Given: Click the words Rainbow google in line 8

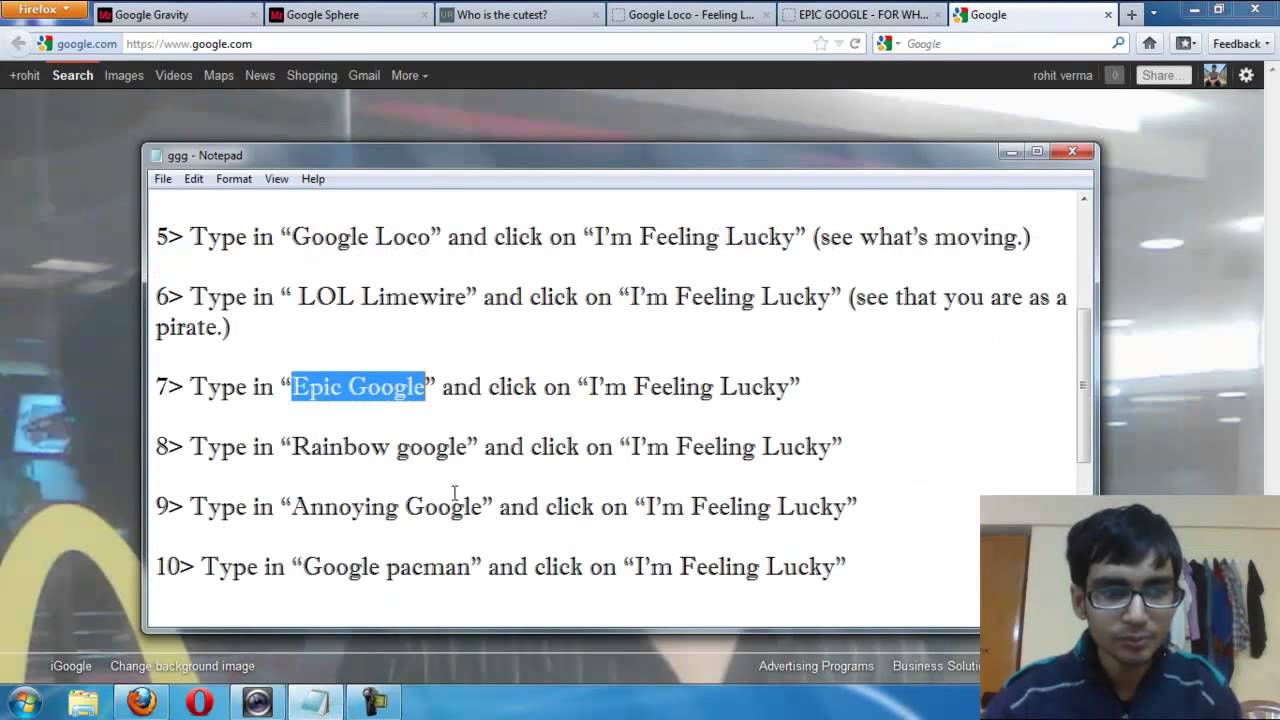Looking at the screenshot, I should coord(379,447).
